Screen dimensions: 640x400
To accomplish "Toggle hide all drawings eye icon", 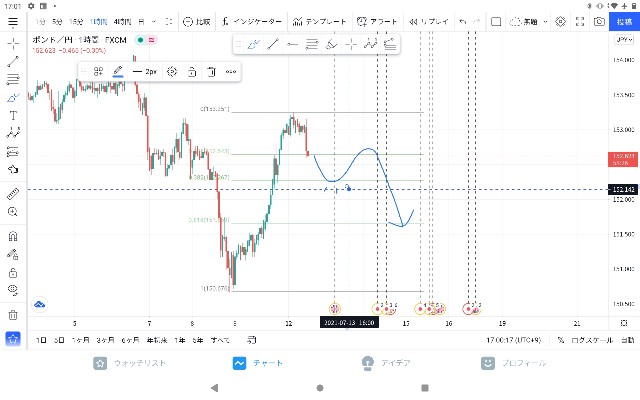I will 13,290.
